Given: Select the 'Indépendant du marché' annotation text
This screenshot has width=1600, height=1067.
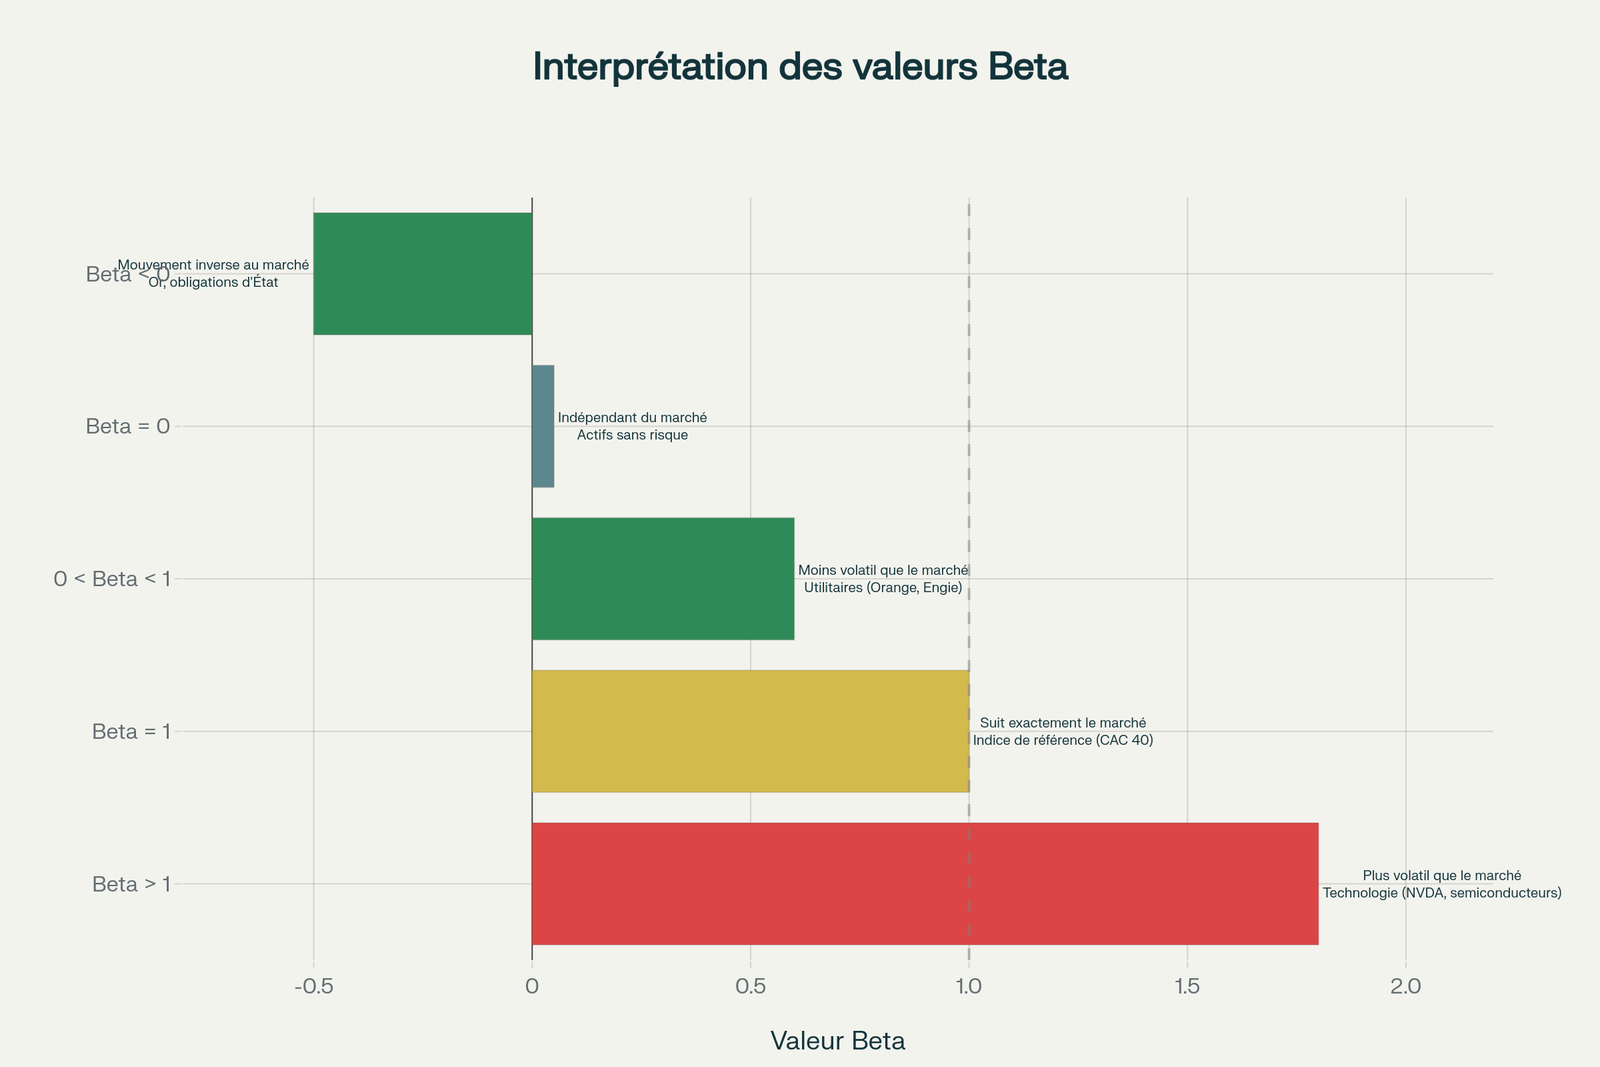Looking at the screenshot, I should 632,417.
